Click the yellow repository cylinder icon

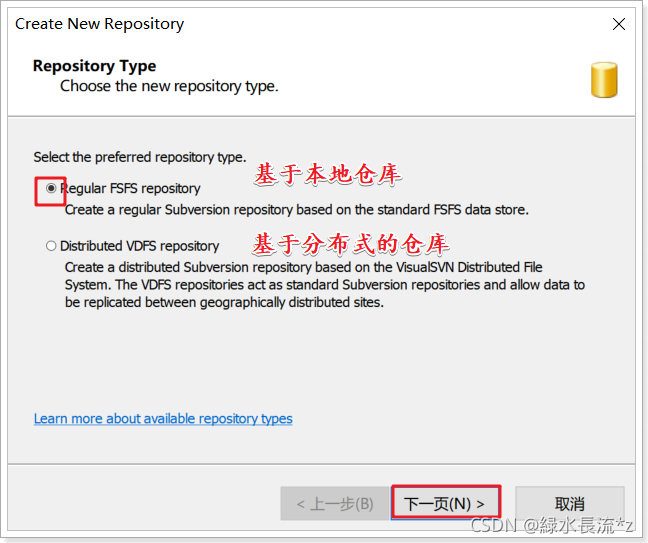point(604,80)
